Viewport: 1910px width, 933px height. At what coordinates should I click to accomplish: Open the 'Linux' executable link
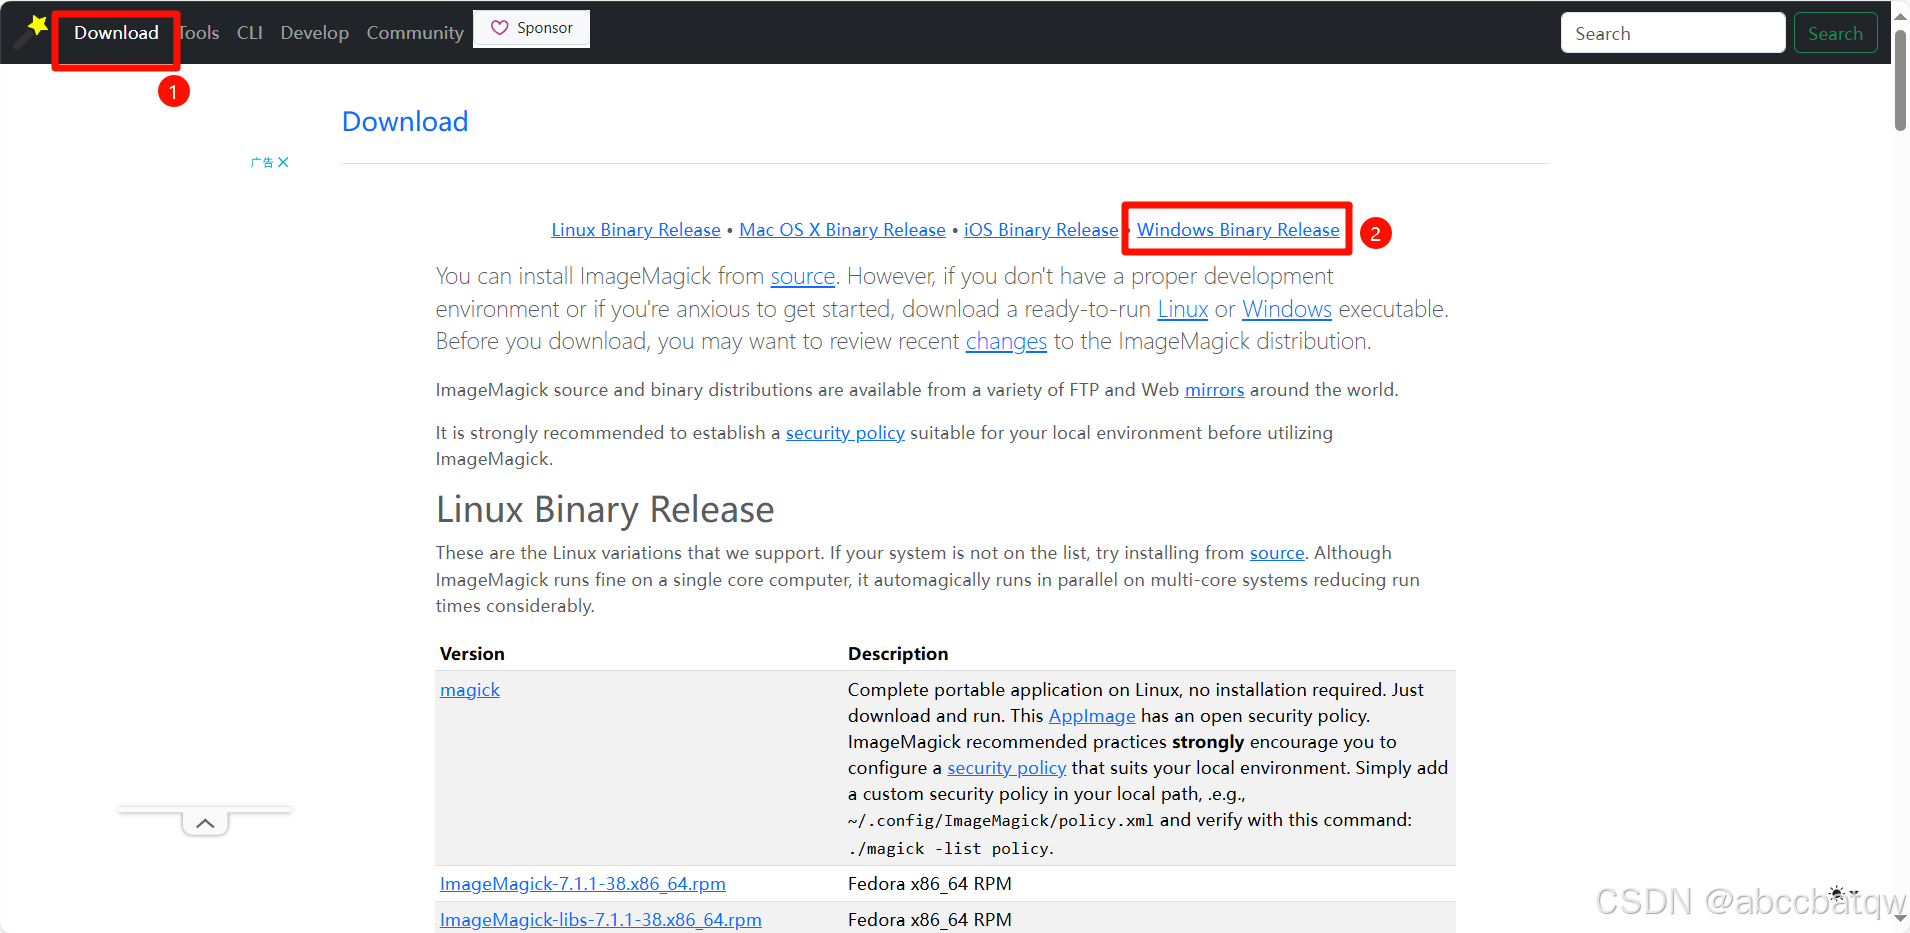(1183, 309)
